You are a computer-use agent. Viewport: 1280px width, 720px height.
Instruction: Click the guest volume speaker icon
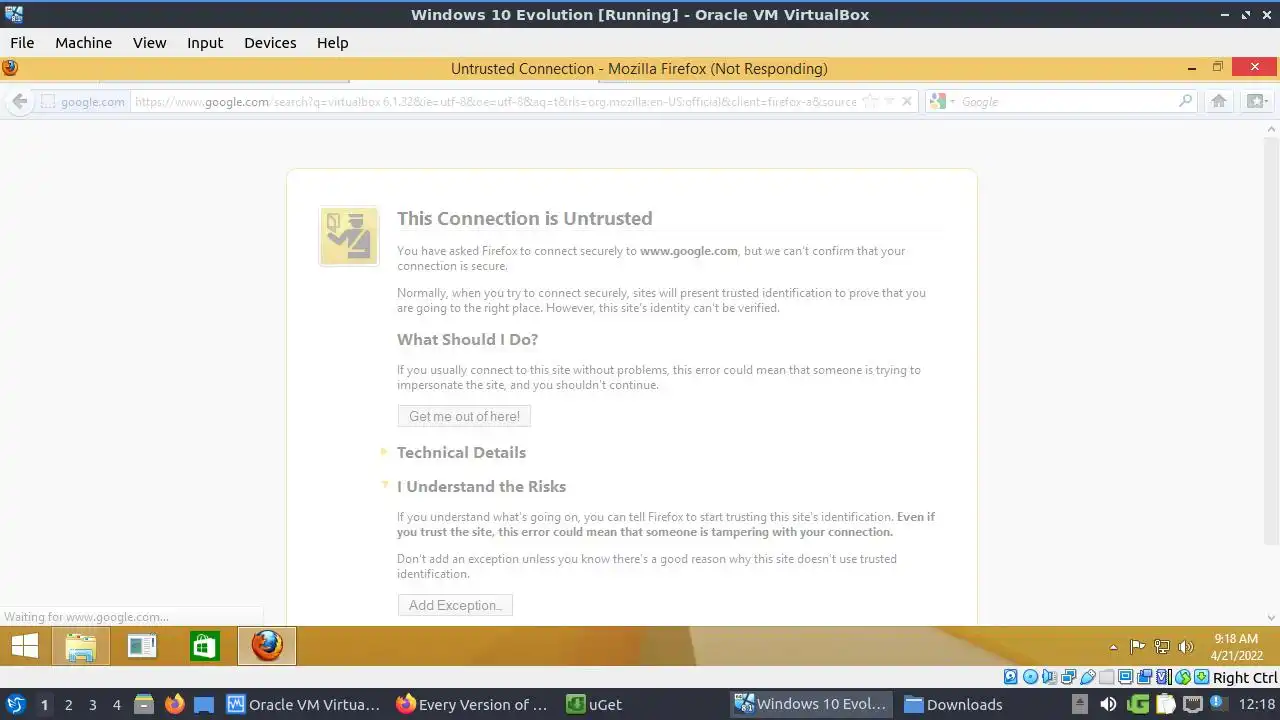coord(1186,647)
